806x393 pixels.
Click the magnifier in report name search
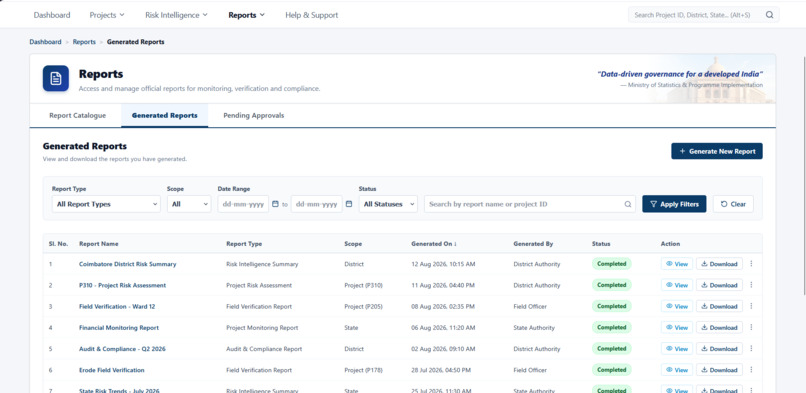(628, 204)
